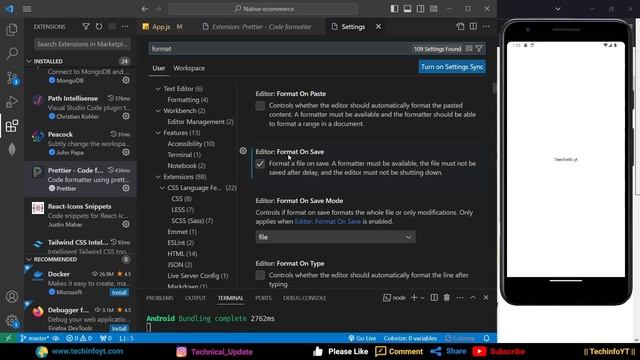Toggle primary sidebar layout icon

[394, 9]
